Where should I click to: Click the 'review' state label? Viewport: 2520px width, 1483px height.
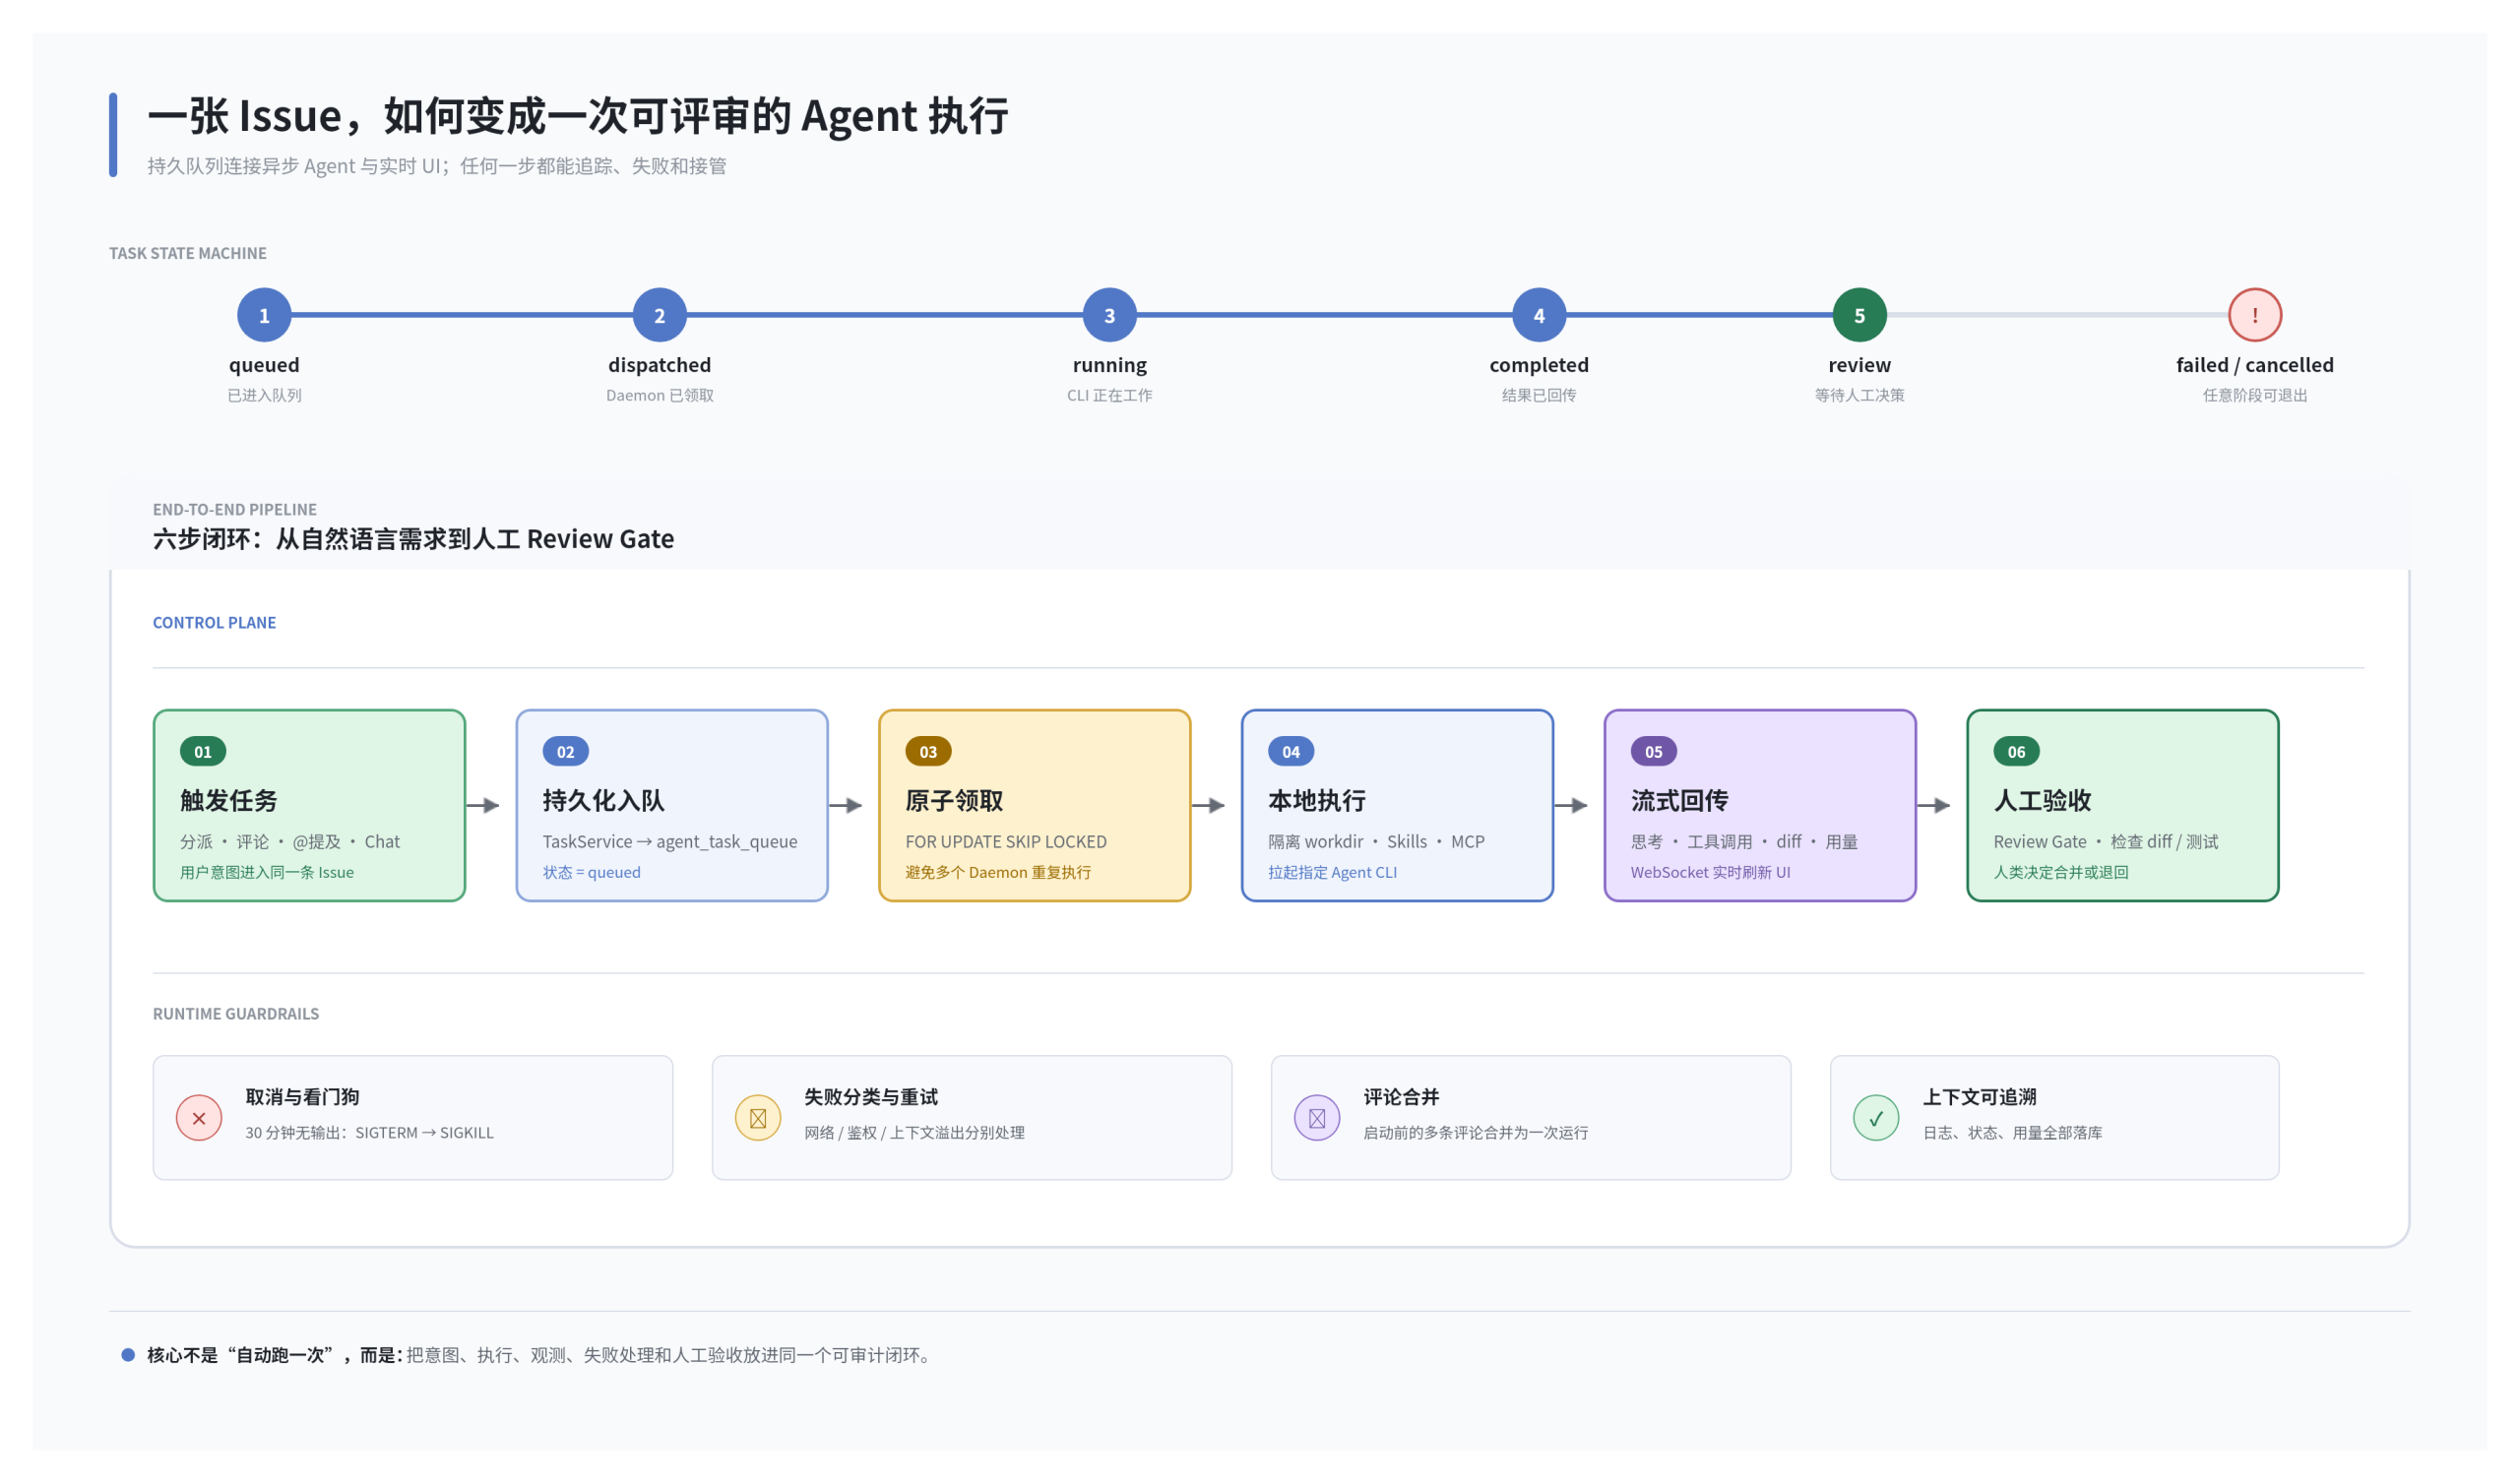[x=1860, y=366]
